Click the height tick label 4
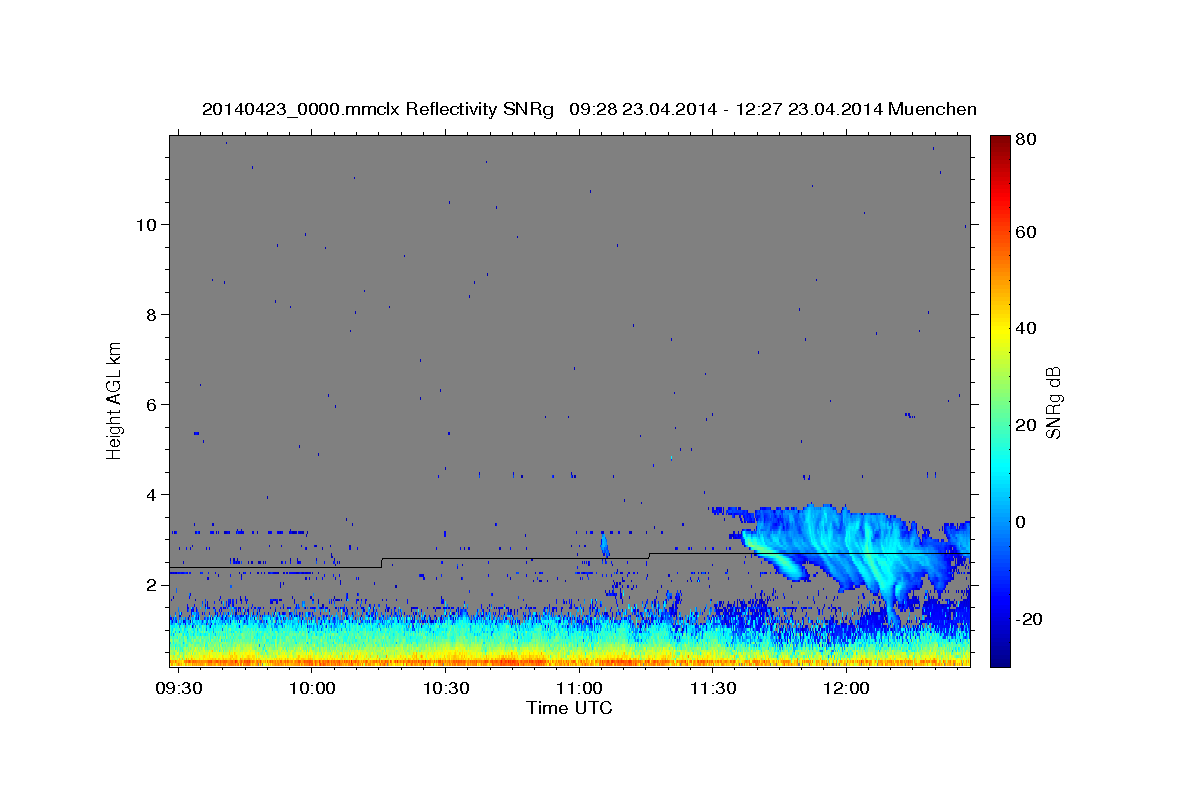This screenshot has height=800, width=1200. point(150,495)
